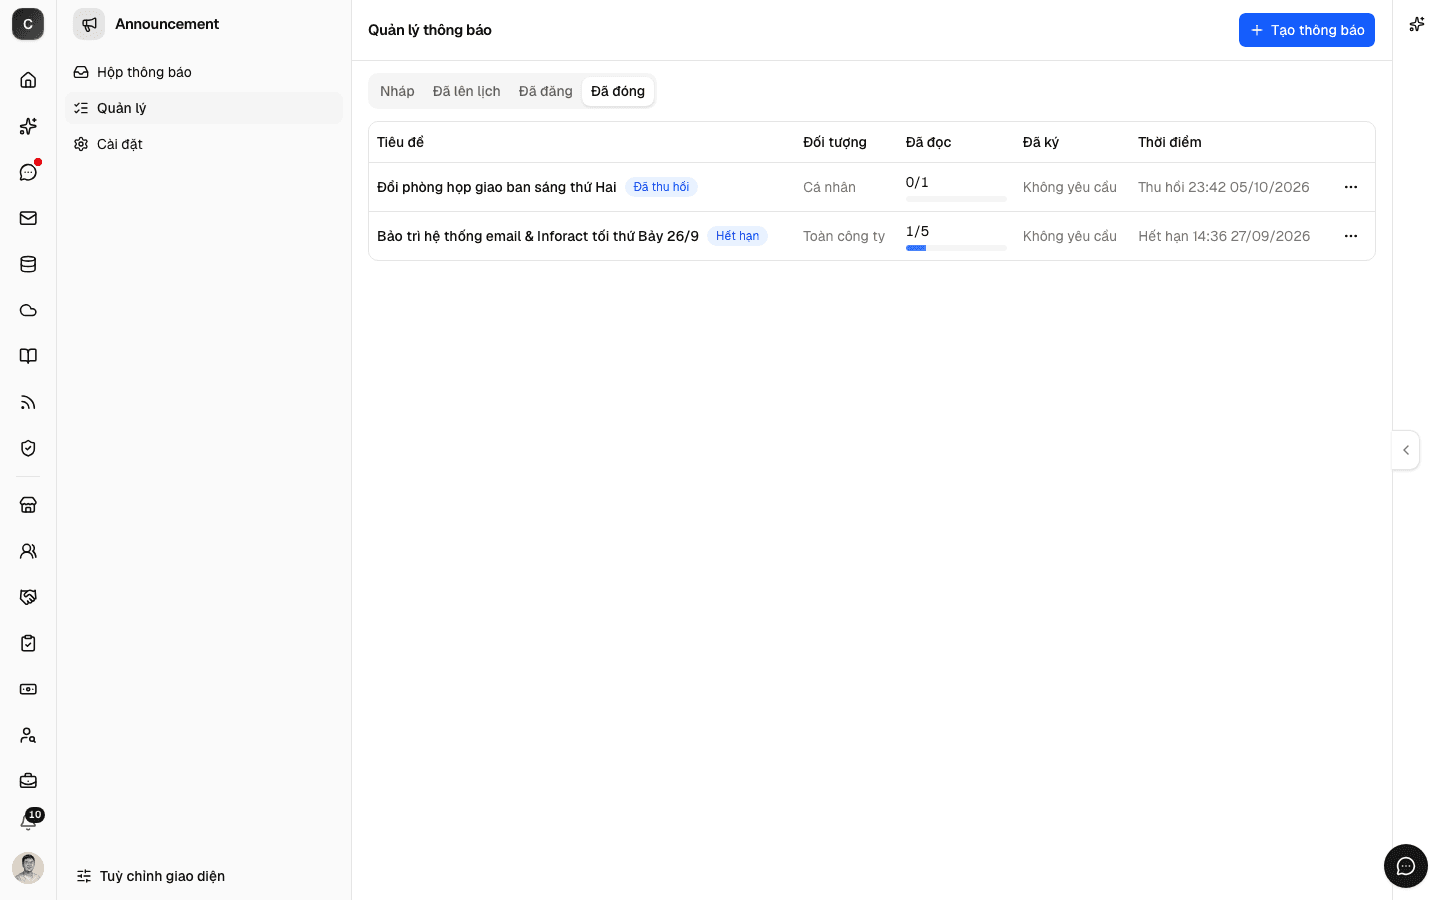
Task: Open row menu for Bảo trì hệ thống announcement
Action: coord(1351,236)
